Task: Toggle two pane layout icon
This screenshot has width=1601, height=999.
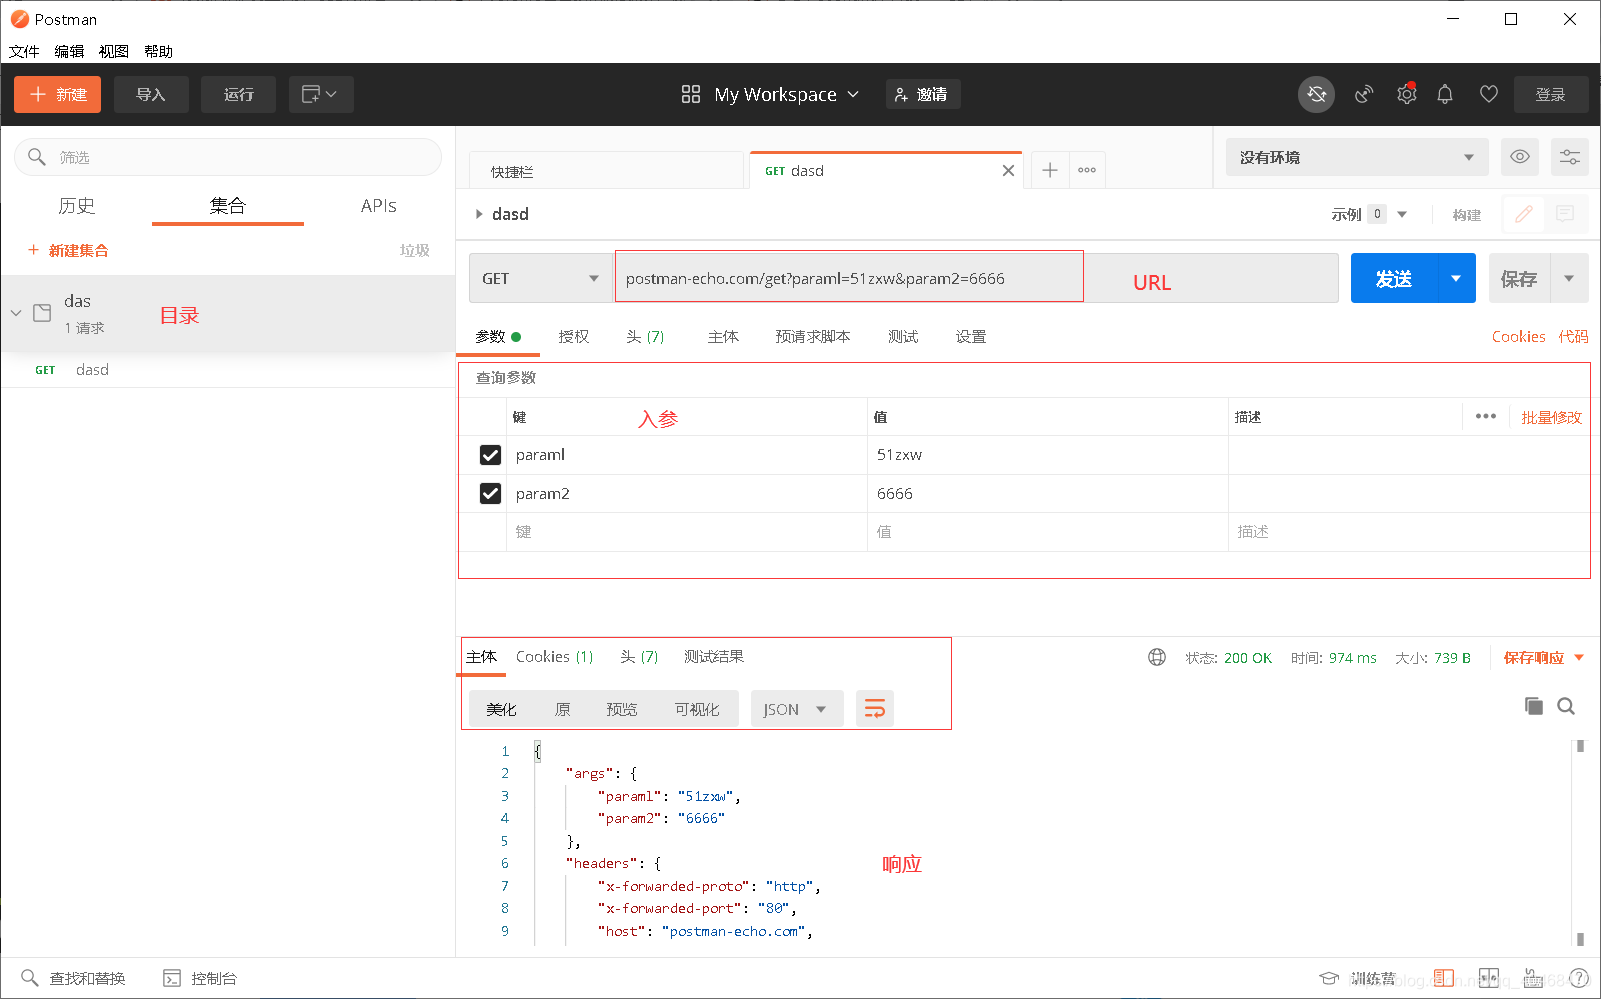Action: (1489, 978)
